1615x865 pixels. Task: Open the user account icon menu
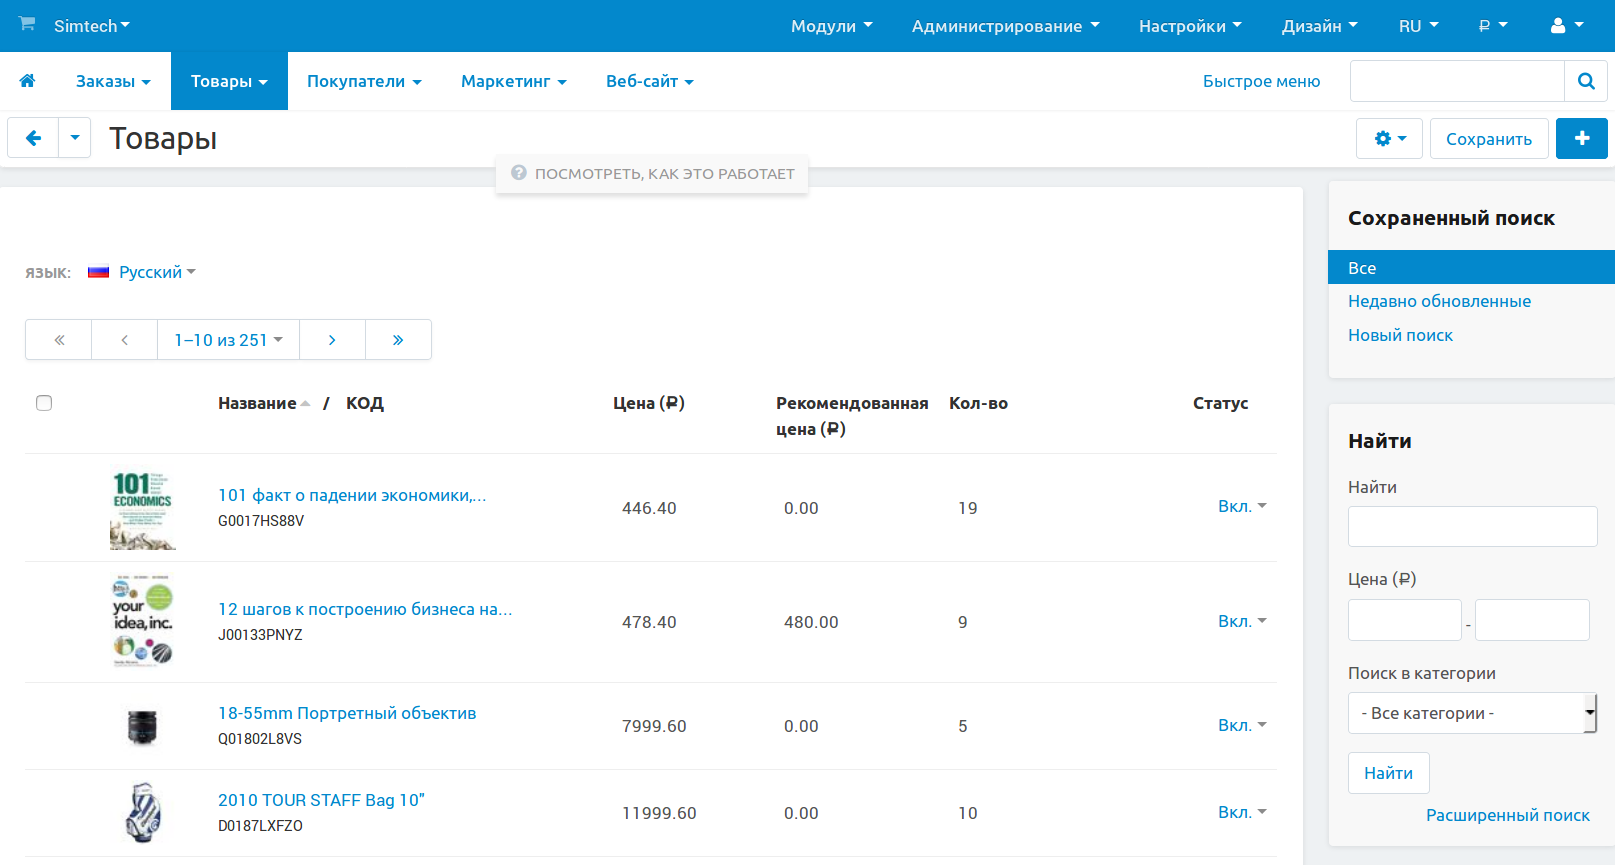(1565, 26)
